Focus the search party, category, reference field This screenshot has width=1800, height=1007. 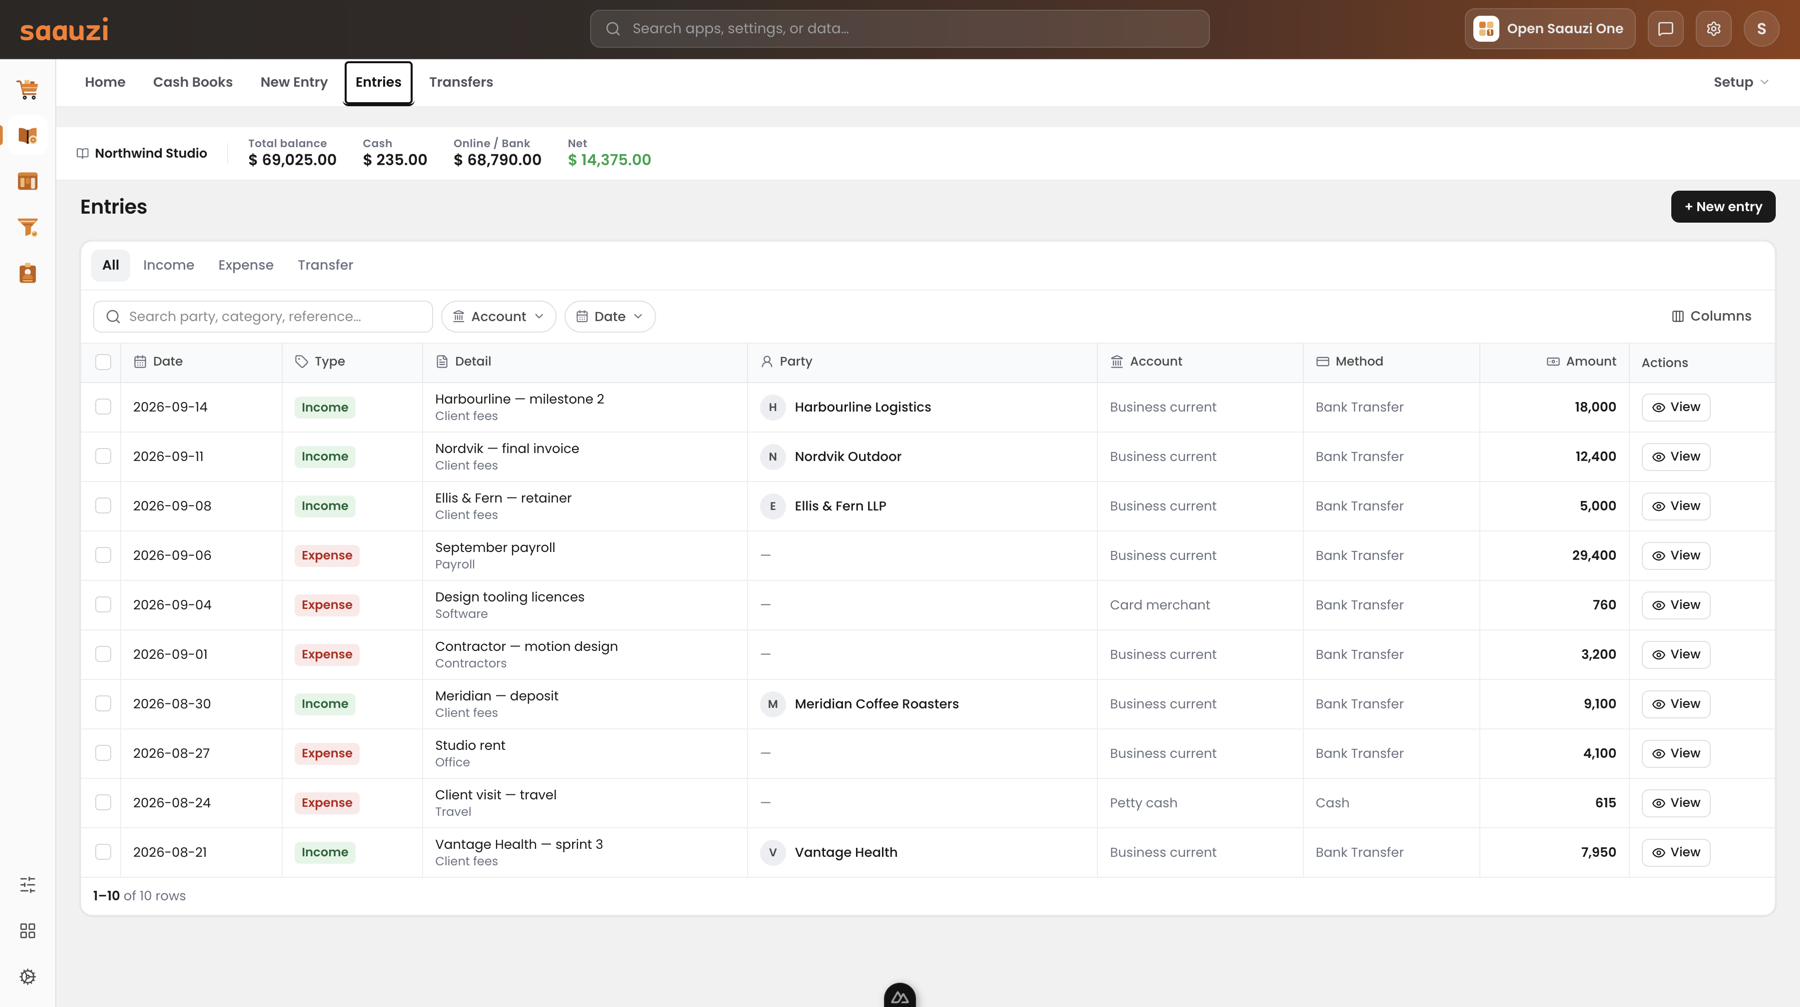[263, 316]
